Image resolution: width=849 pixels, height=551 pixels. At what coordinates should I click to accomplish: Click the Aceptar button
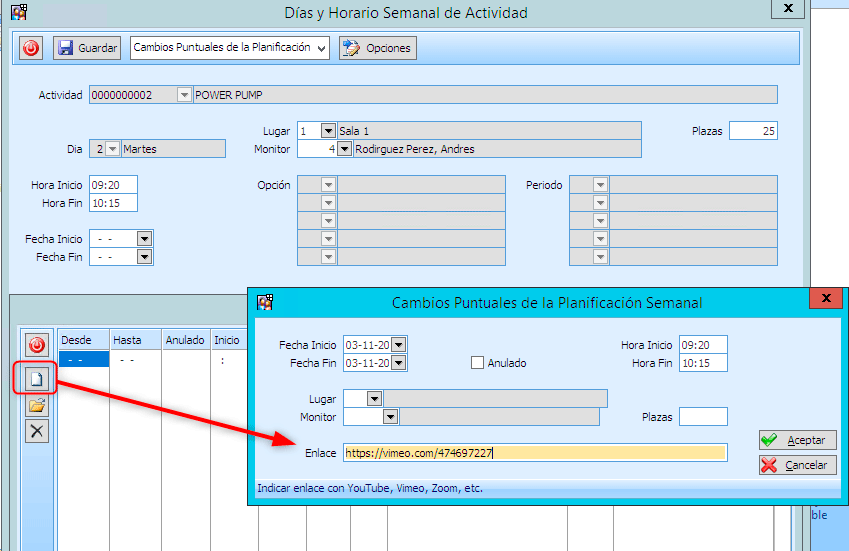click(797, 440)
